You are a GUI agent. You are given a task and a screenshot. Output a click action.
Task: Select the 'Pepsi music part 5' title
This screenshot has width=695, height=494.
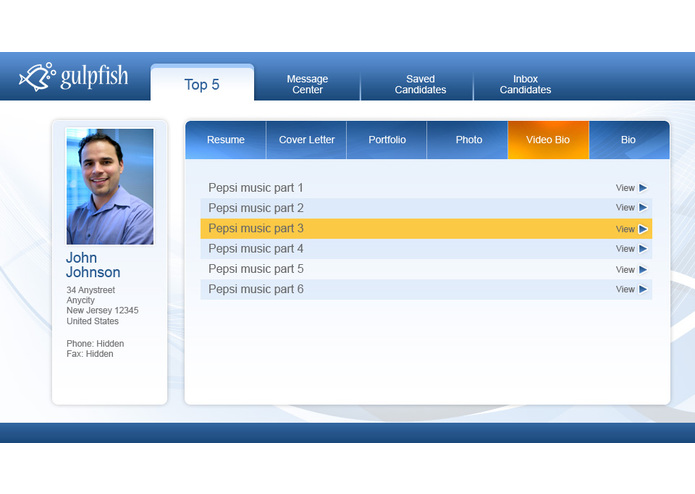(x=256, y=269)
